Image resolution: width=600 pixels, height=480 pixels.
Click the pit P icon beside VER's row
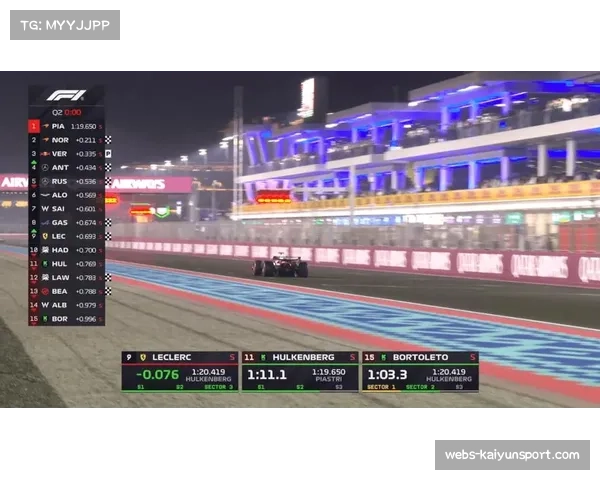click(x=108, y=154)
